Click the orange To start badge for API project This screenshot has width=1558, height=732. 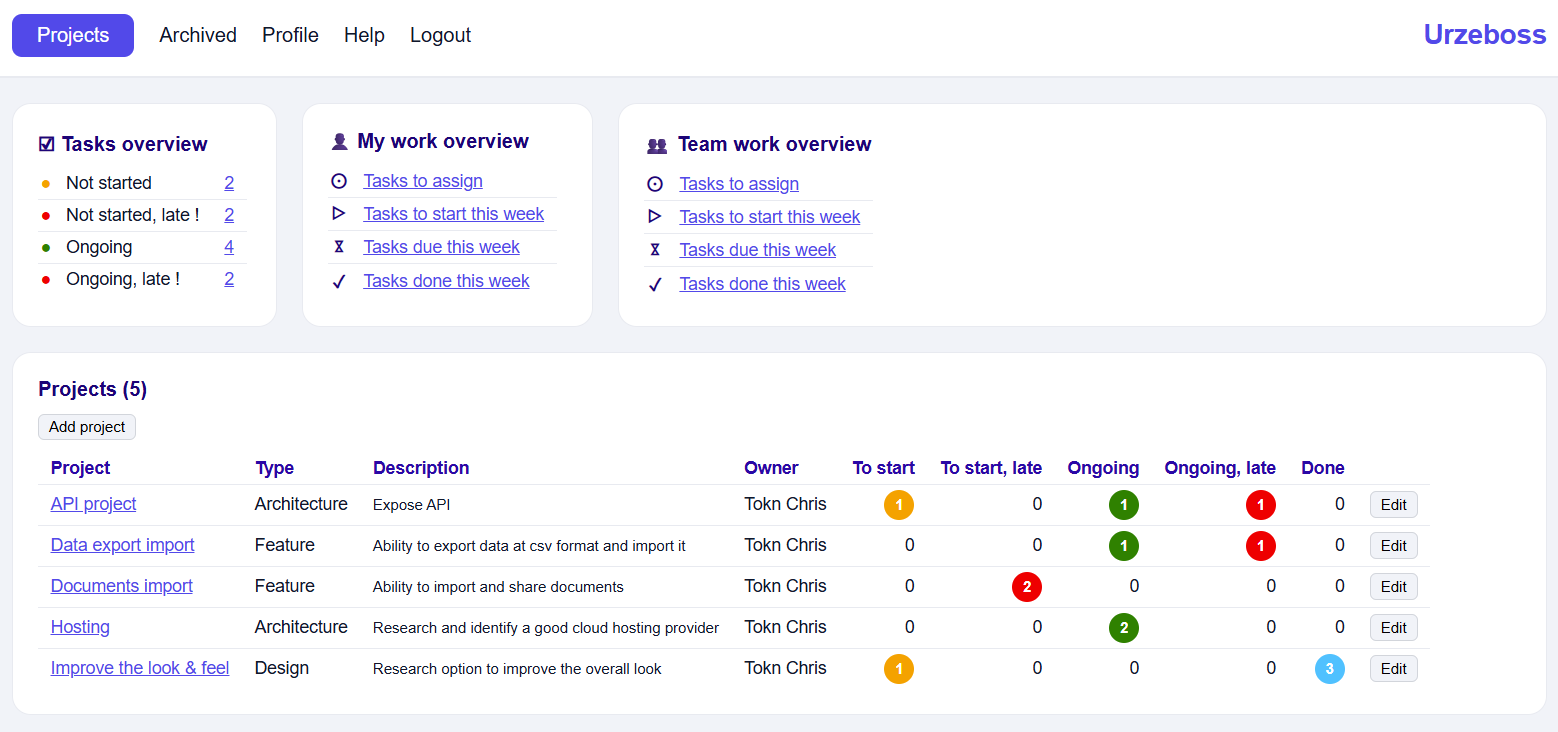898,505
